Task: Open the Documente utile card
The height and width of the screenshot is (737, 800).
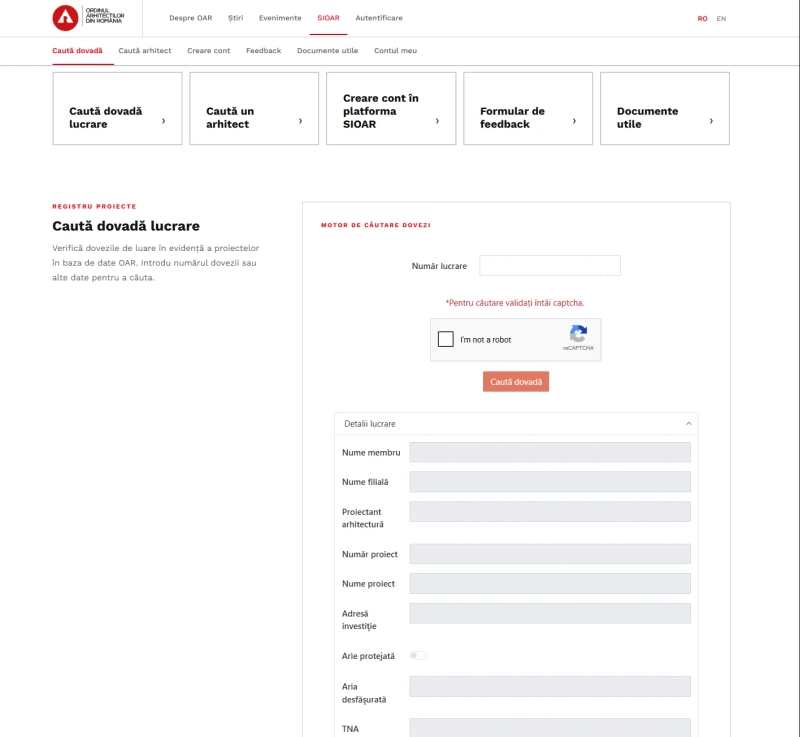Action: 665,108
